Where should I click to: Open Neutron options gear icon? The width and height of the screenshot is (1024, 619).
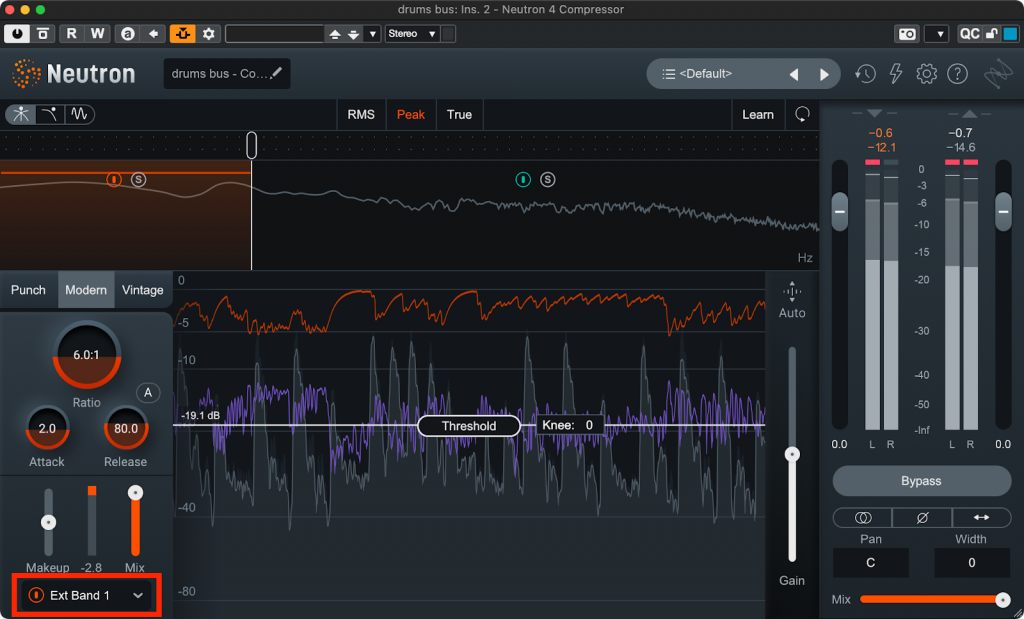(x=927, y=74)
